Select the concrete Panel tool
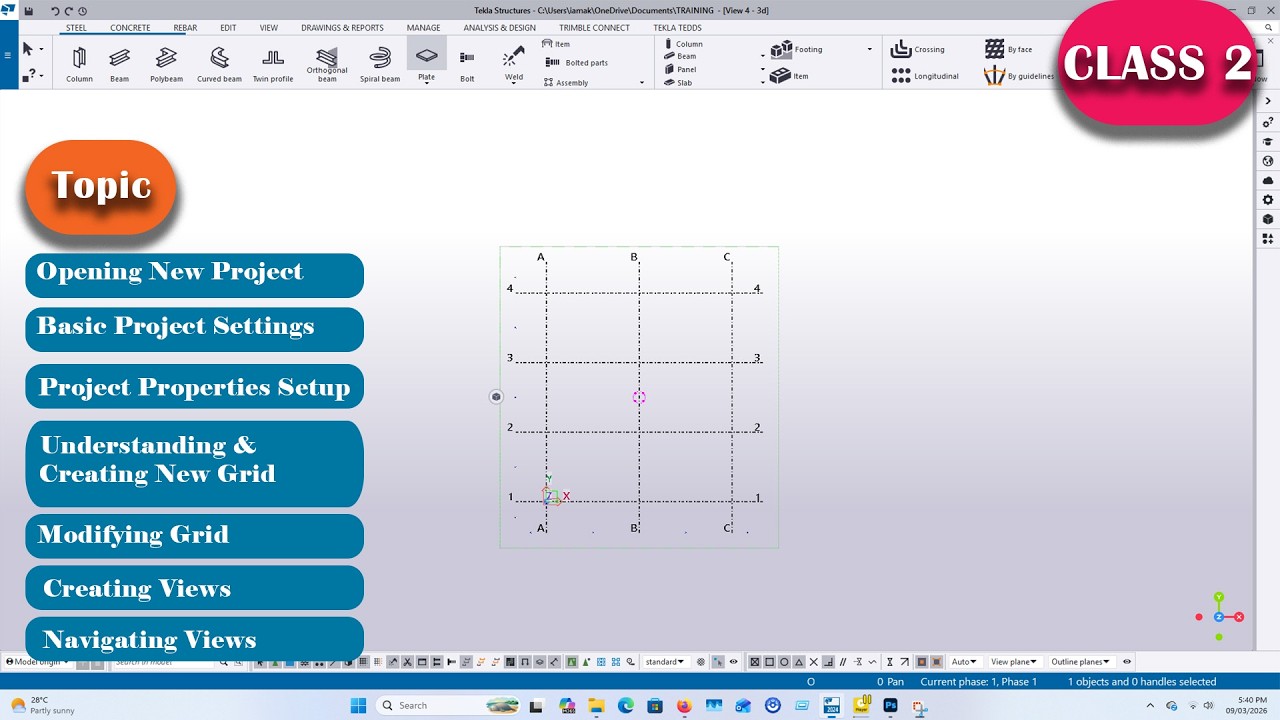Image resolution: width=1280 pixels, height=720 pixels. click(x=680, y=70)
